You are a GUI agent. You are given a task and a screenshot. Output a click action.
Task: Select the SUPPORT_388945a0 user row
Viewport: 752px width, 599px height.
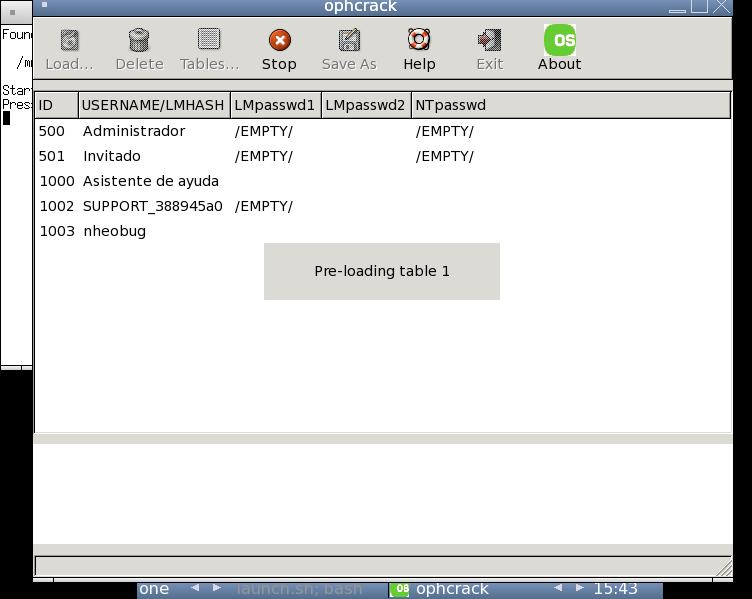tap(383, 206)
